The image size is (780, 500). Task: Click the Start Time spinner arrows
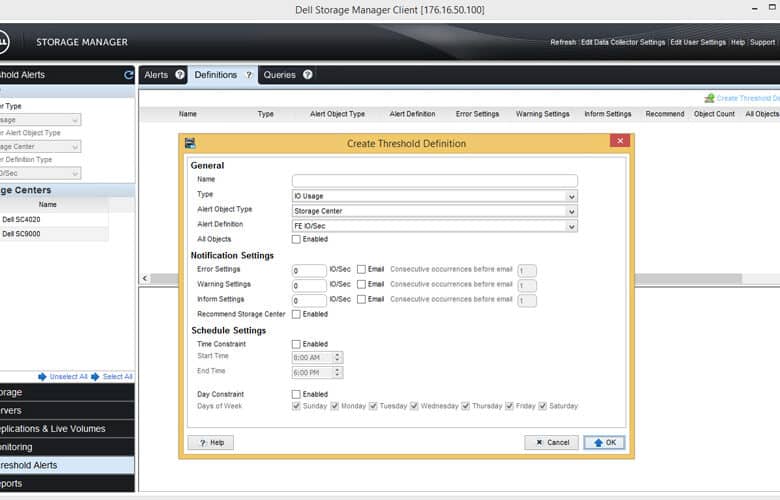(337, 357)
